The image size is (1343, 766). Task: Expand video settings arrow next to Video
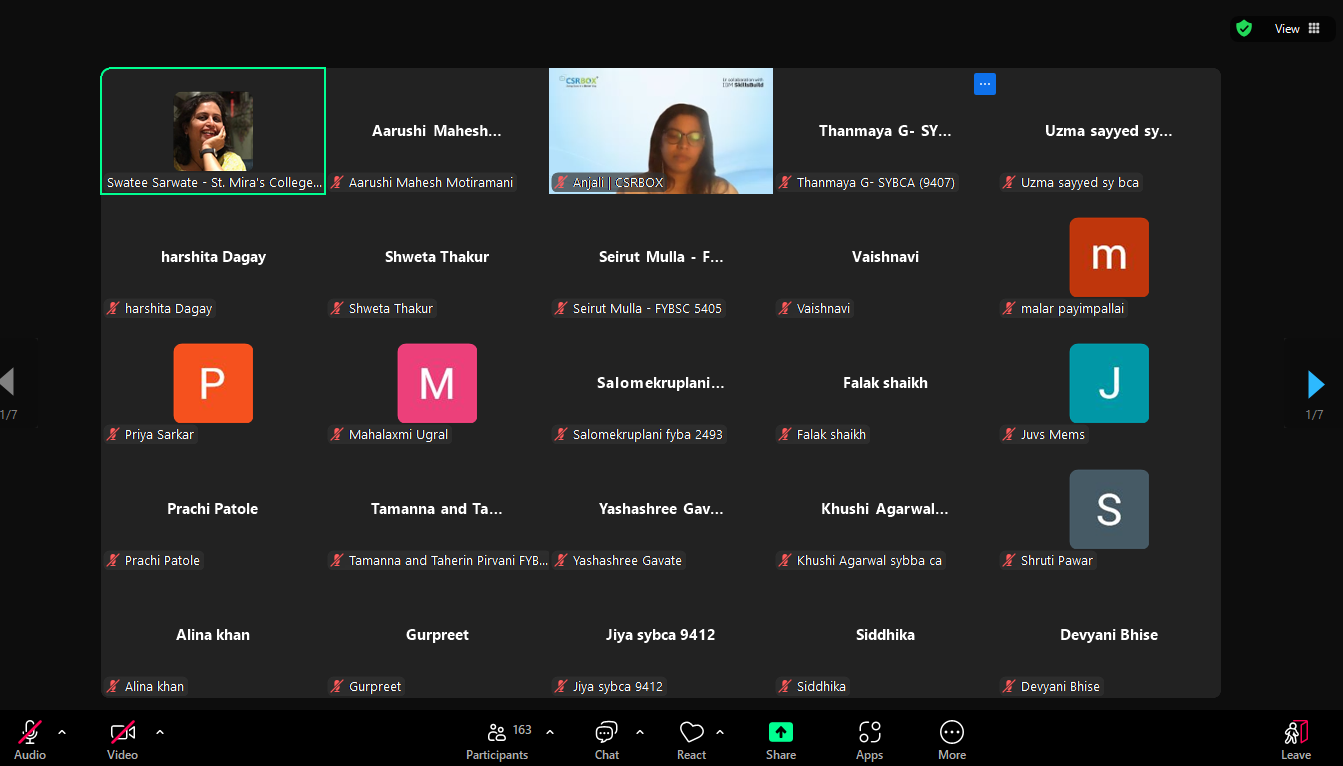click(x=160, y=732)
